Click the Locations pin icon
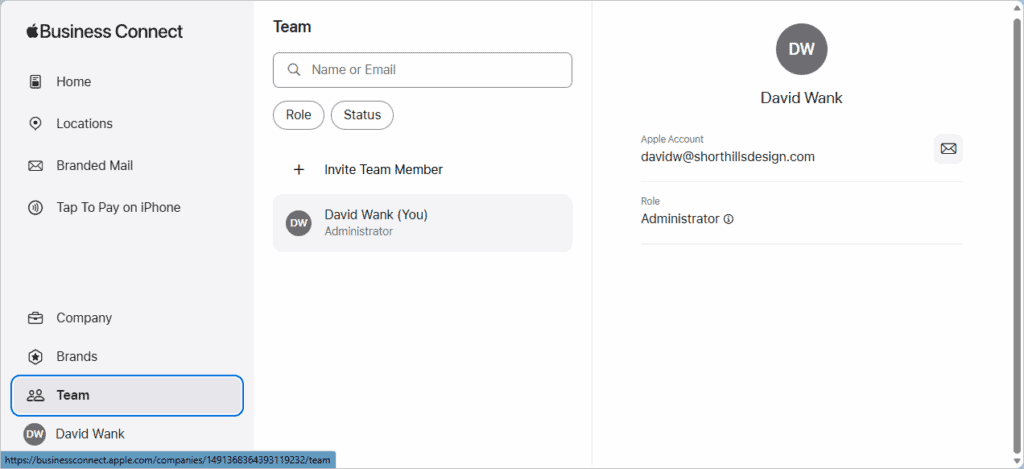 click(36, 124)
